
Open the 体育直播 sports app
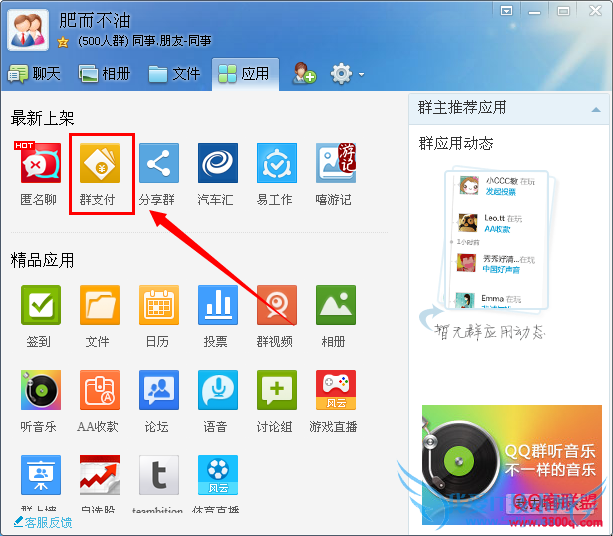[218, 475]
